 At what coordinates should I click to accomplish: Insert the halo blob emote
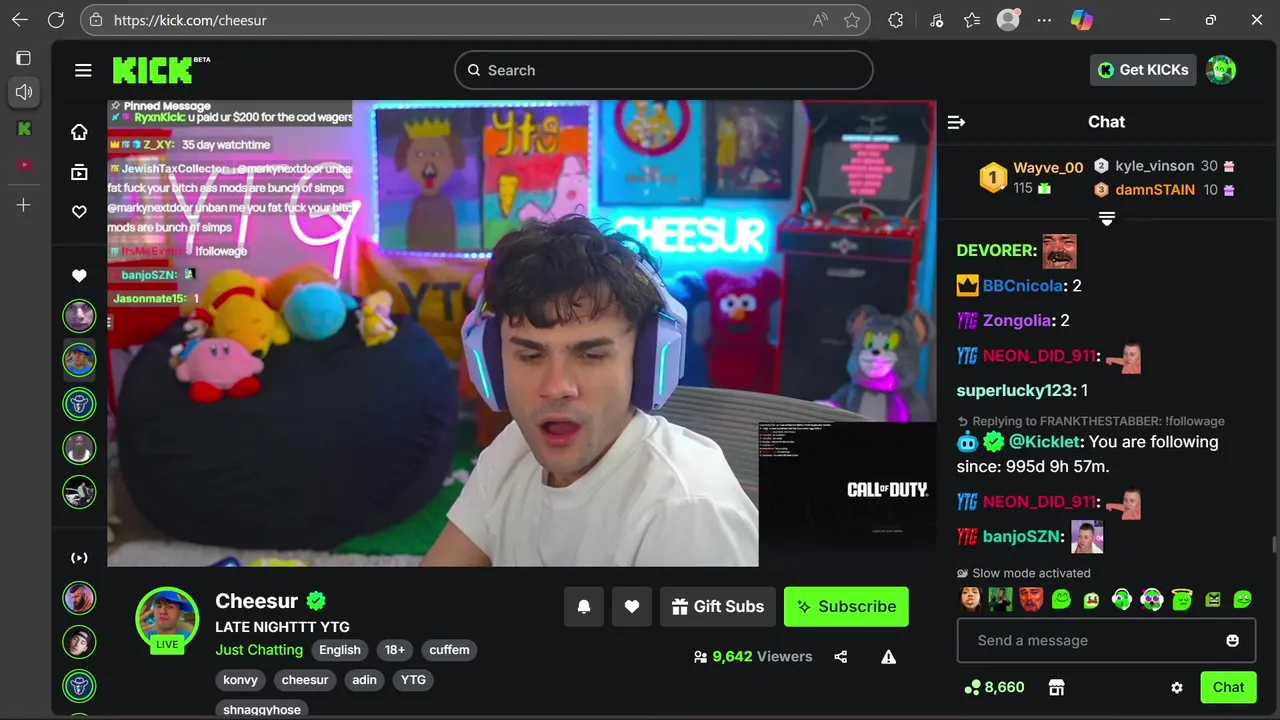point(1183,599)
